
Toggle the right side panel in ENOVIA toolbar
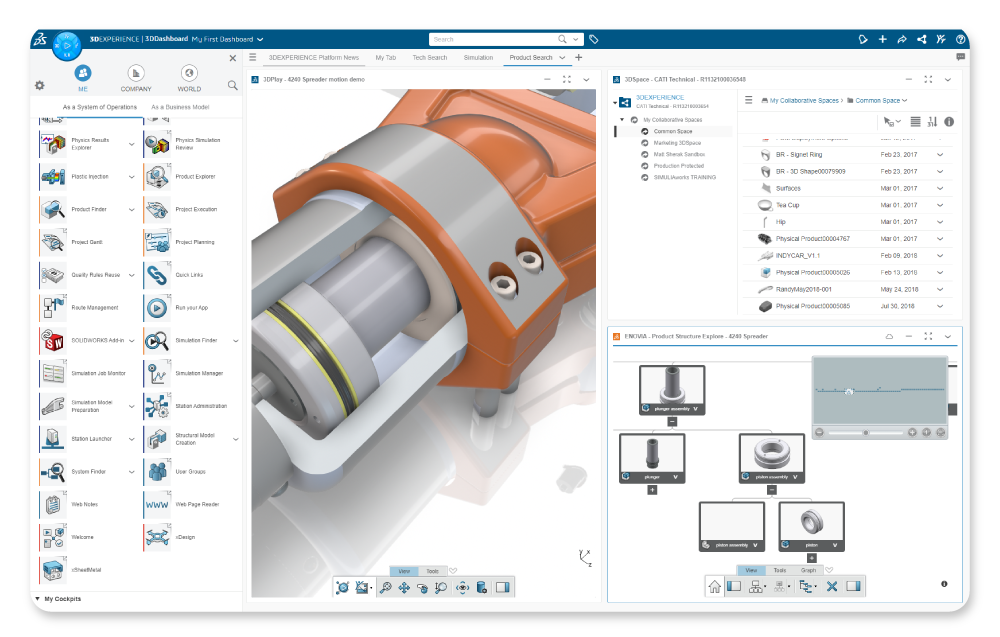(853, 587)
